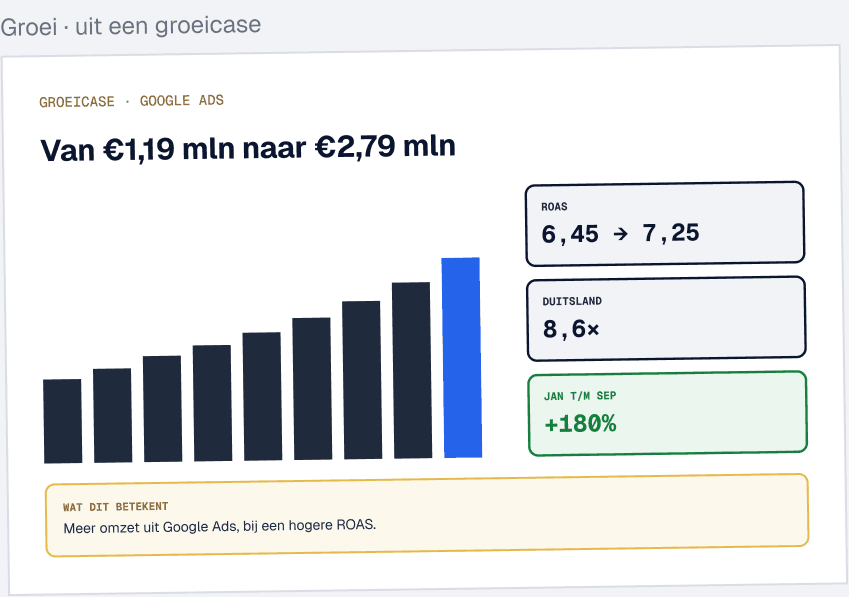Select the Duitsland 8,6× card

coord(666,318)
